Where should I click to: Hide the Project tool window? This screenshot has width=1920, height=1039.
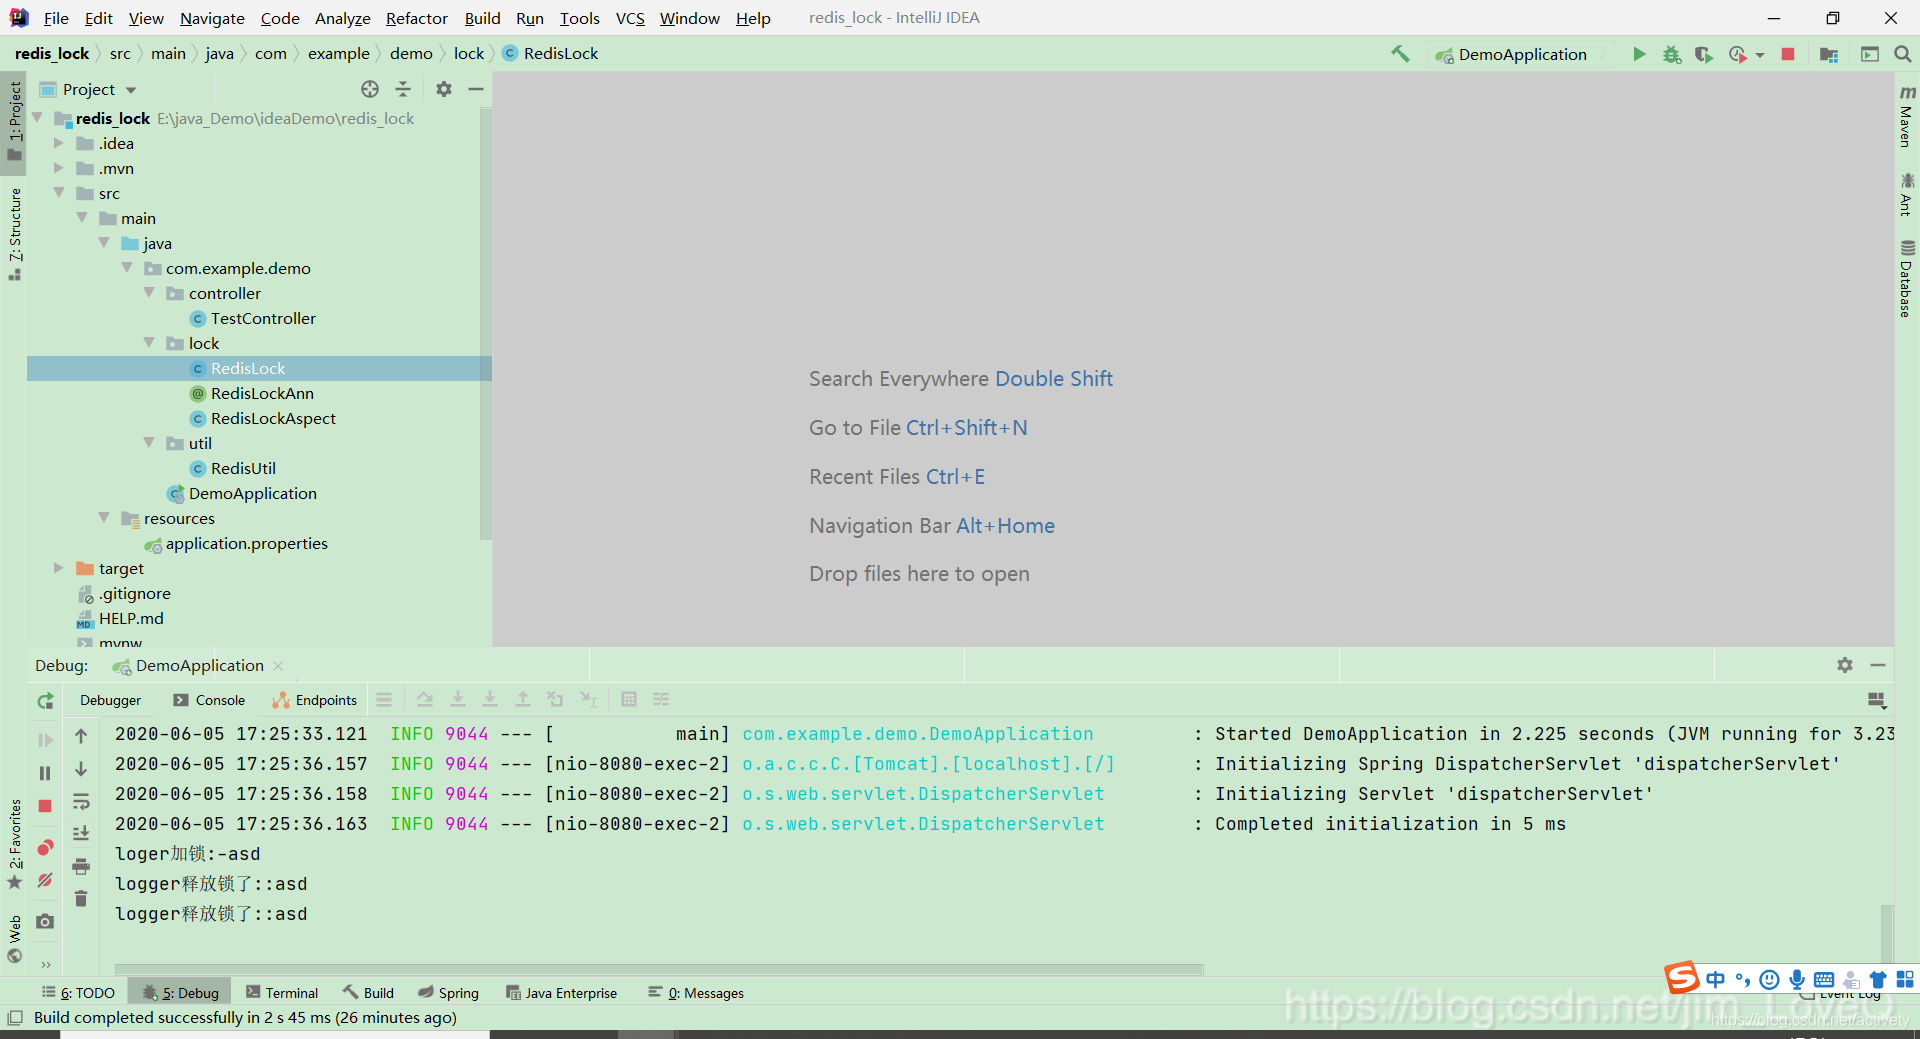click(x=476, y=89)
